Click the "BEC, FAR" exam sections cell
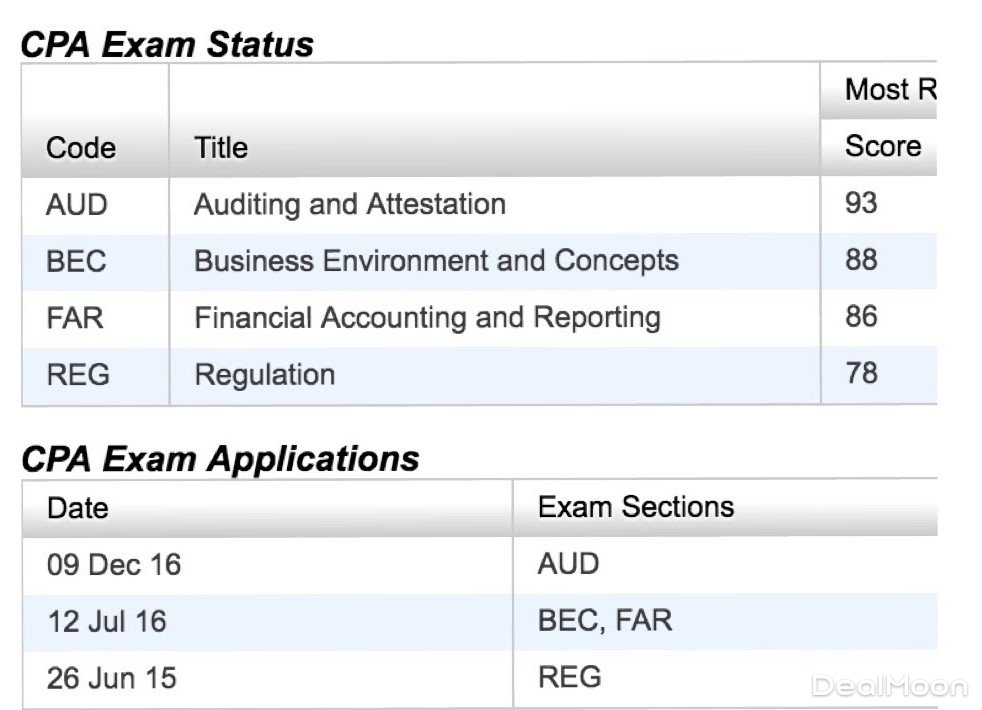 [x=605, y=620]
